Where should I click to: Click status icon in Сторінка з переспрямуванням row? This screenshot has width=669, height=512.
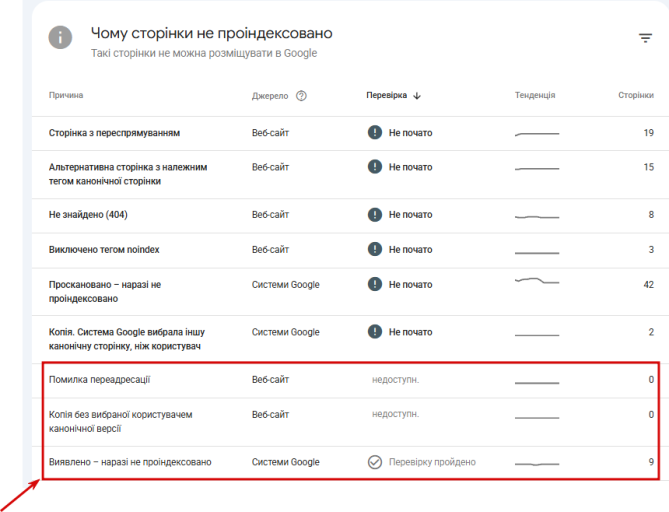pos(375,132)
